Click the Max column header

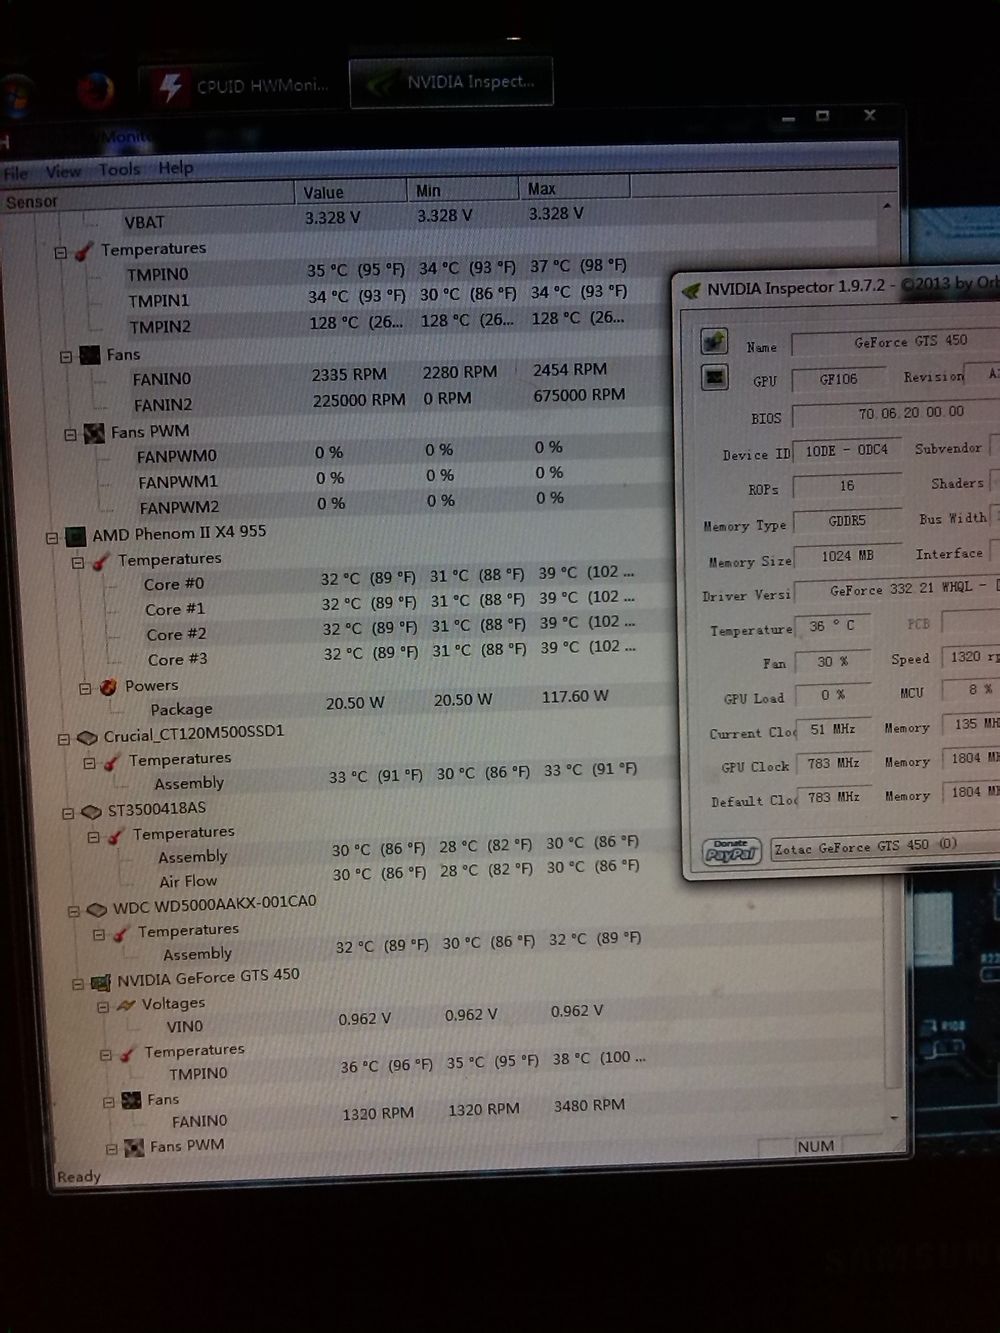[575, 187]
